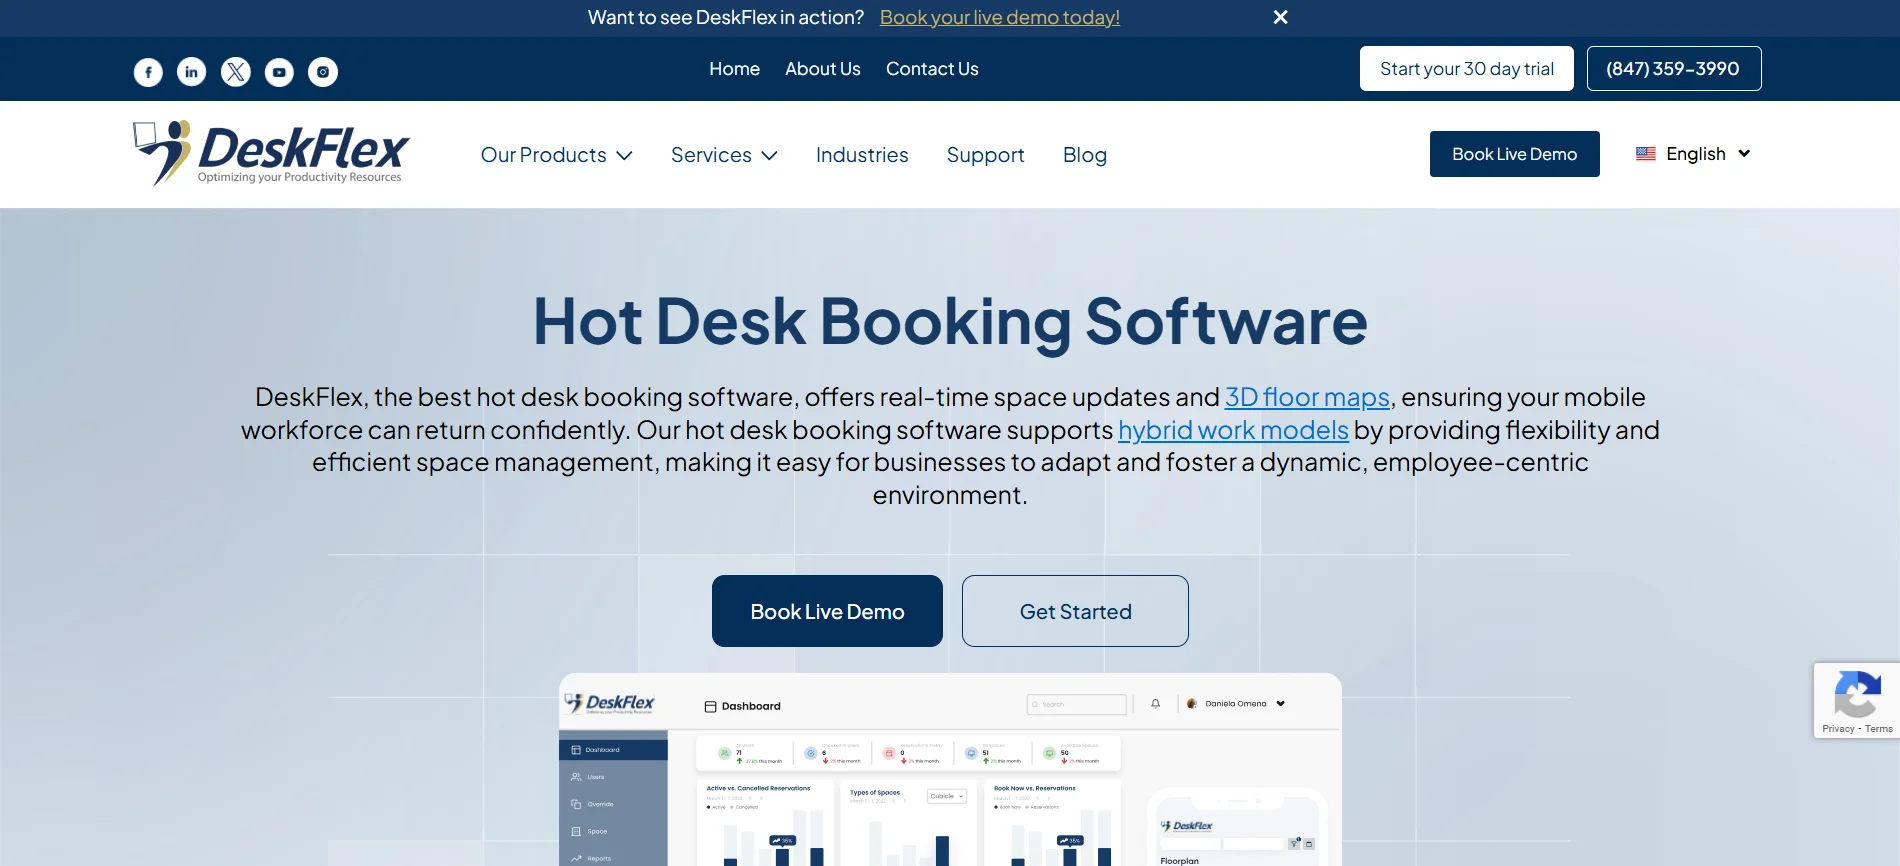Open the LinkedIn social icon
The width and height of the screenshot is (1900, 866).
tap(191, 72)
